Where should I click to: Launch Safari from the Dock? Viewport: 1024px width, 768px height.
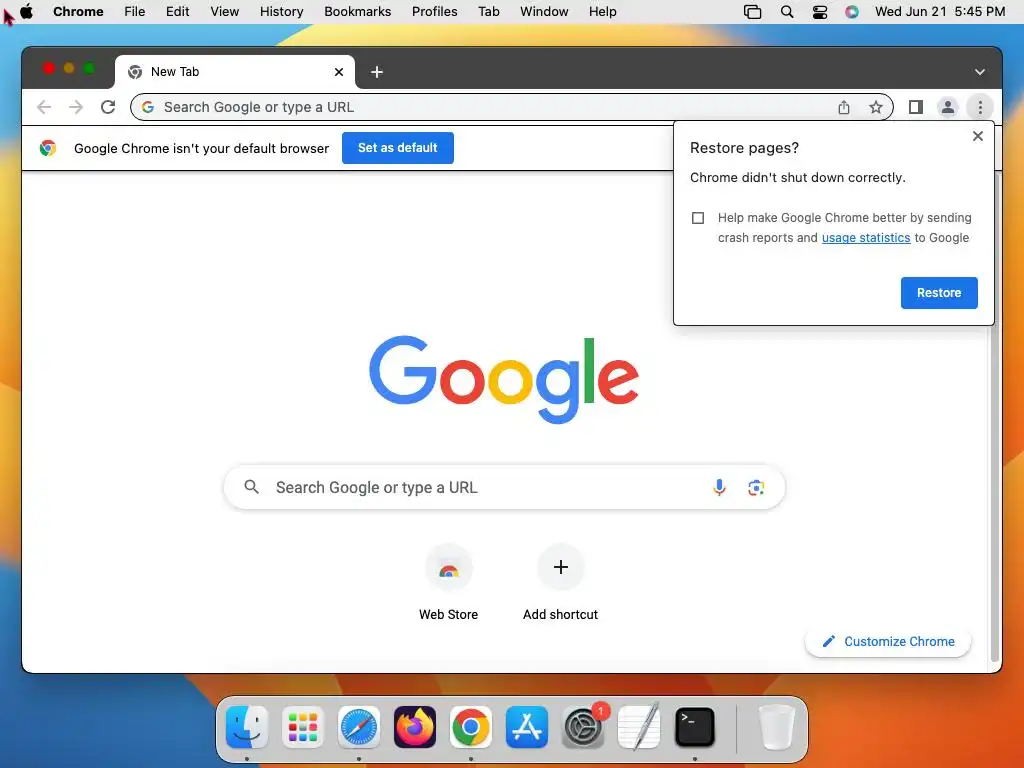click(x=359, y=727)
